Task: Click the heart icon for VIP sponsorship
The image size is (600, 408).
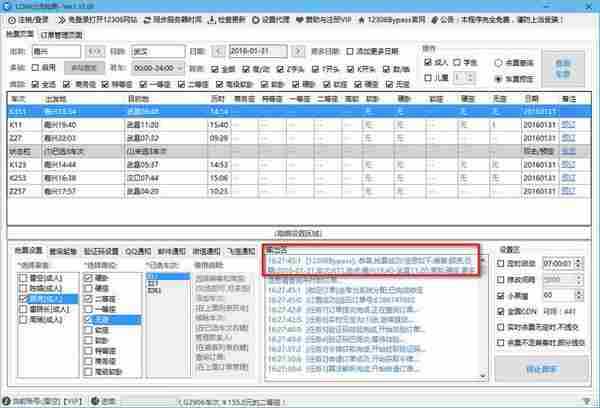Action: (299, 20)
